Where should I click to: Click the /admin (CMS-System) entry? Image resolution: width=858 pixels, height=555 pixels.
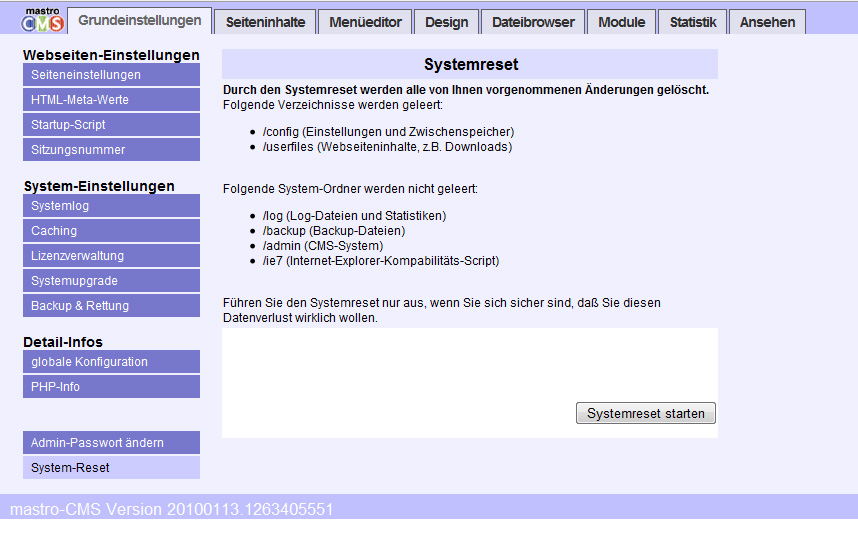click(323, 246)
